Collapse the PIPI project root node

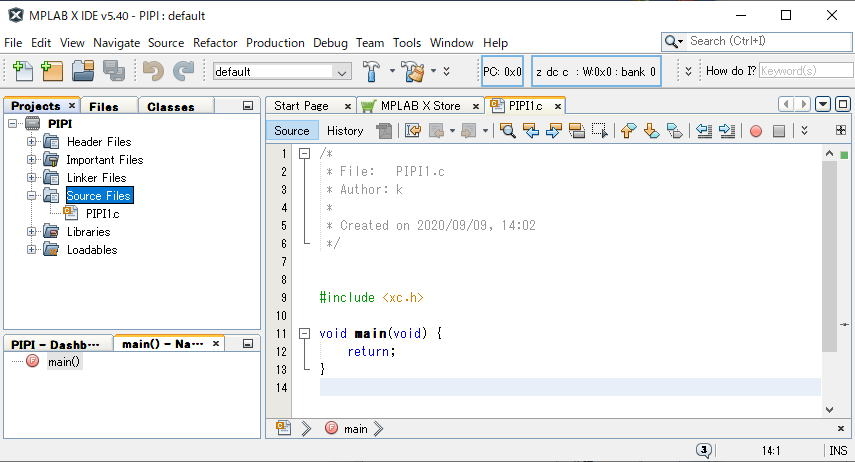(x=13, y=124)
